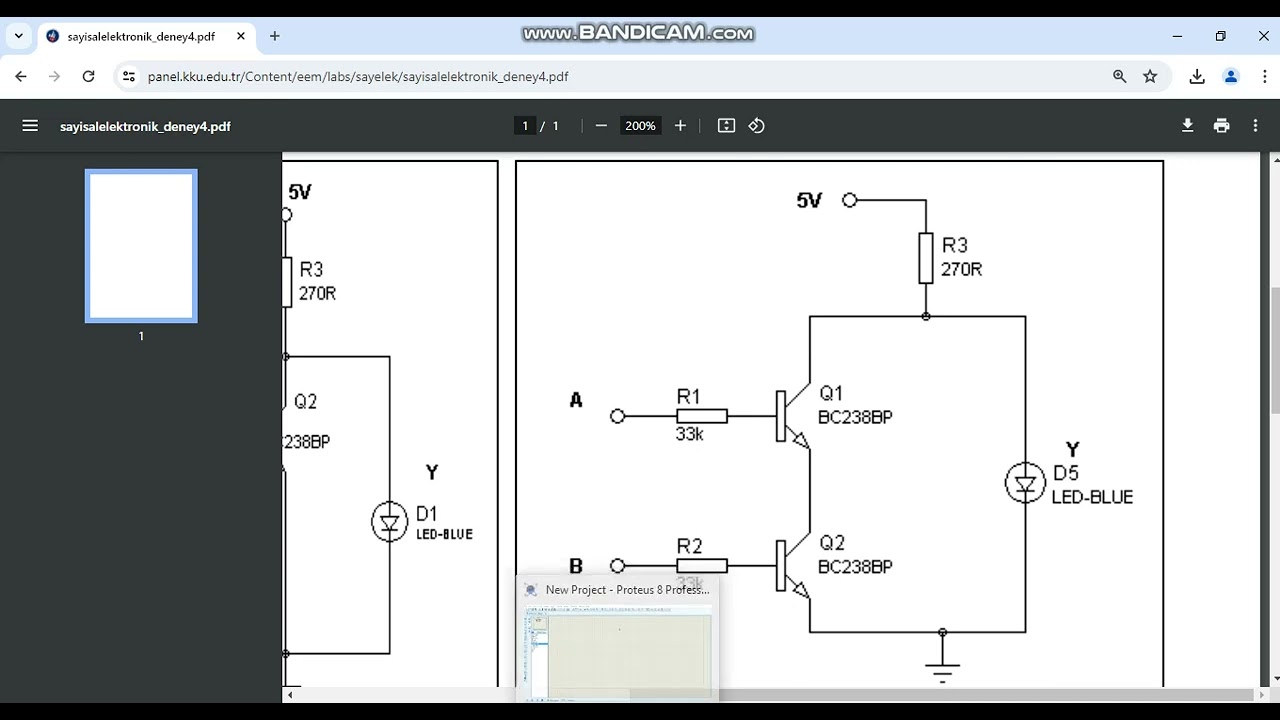Go back to previous page

(21, 76)
